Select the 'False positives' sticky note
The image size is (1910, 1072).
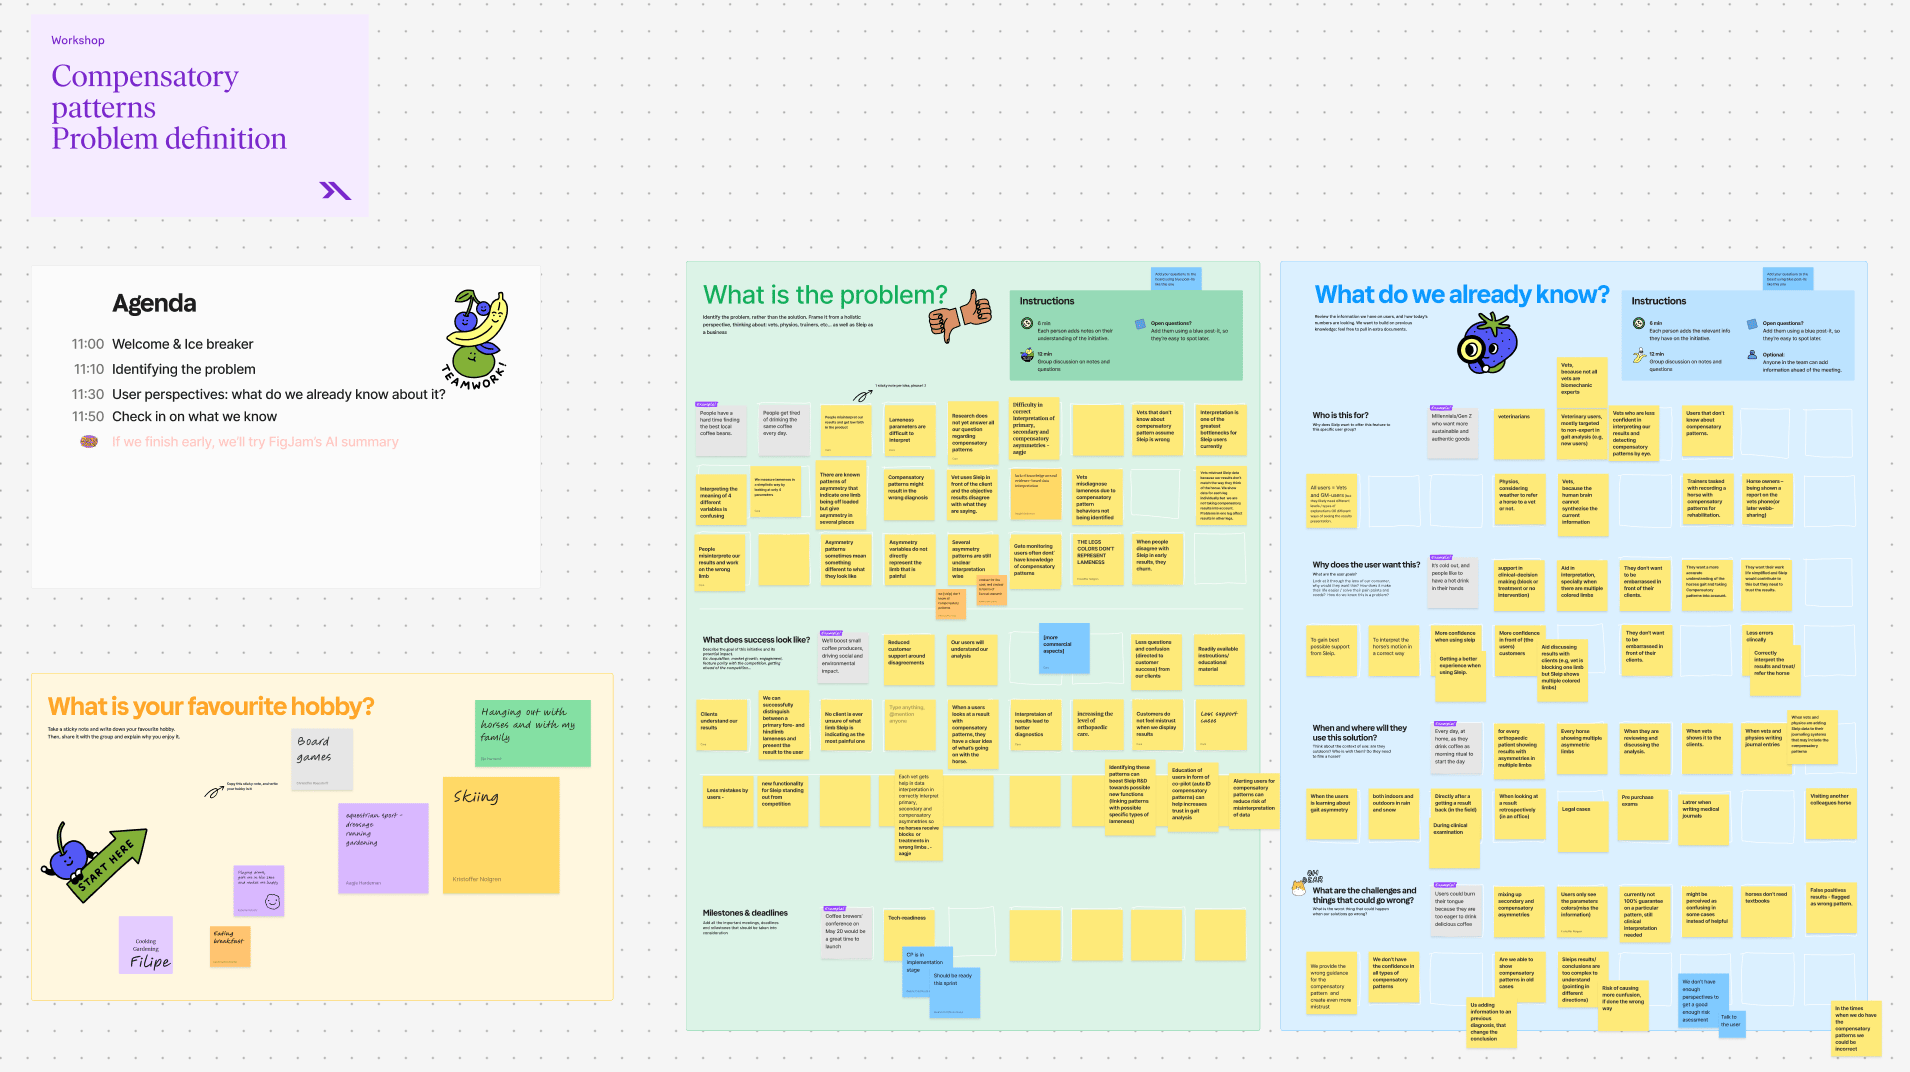point(1832,908)
